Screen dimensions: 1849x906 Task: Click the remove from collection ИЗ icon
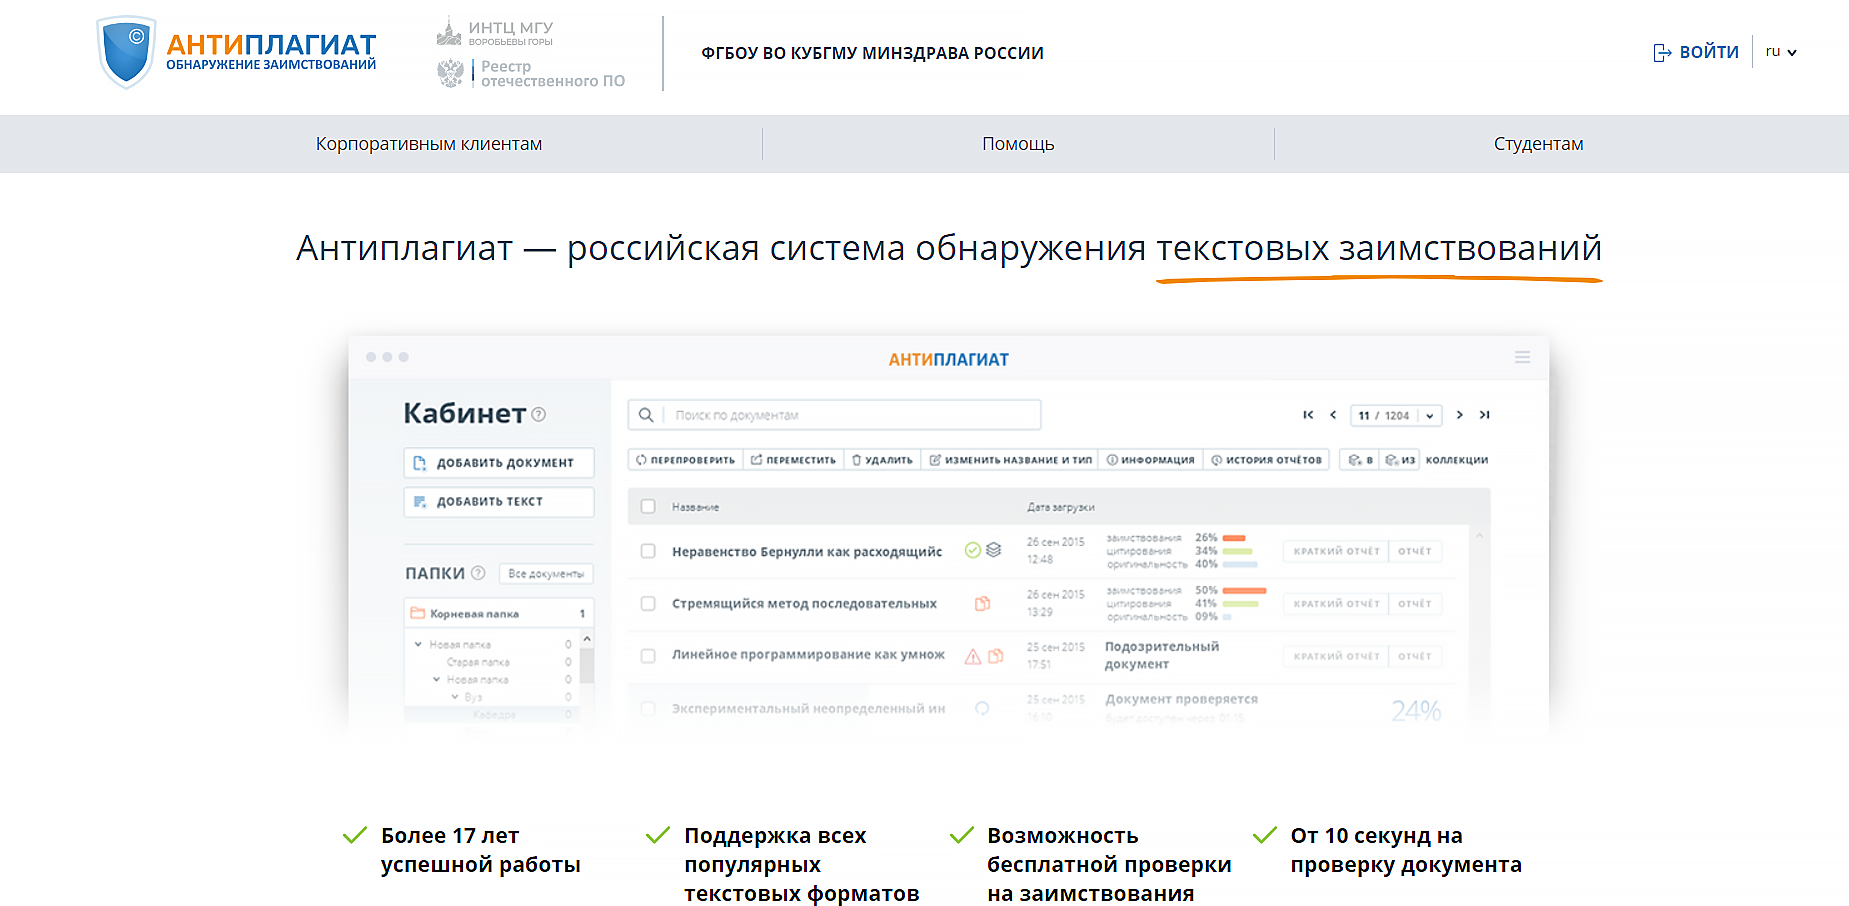tap(1400, 460)
